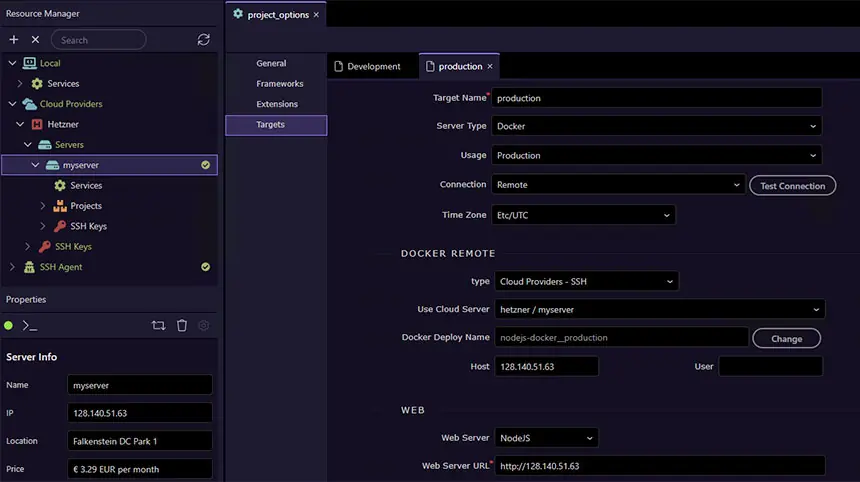Open the Web Server dropdown
The image size is (860, 482).
point(546,438)
